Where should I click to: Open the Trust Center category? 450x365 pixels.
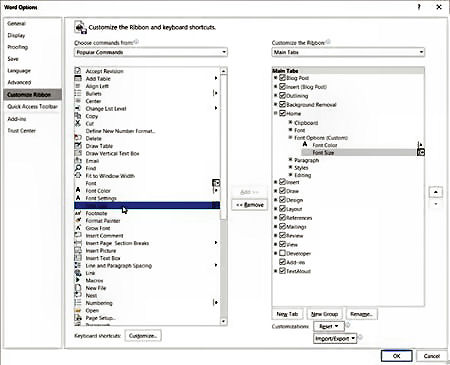(x=22, y=130)
